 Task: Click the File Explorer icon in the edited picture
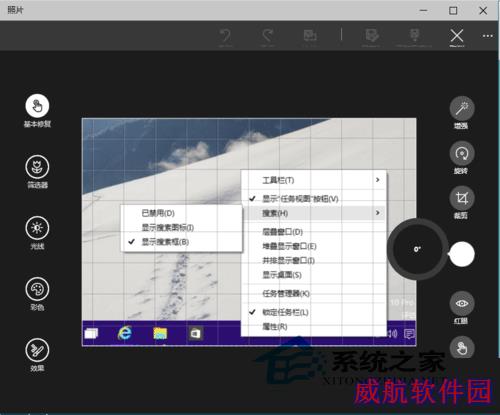(160, 333)
